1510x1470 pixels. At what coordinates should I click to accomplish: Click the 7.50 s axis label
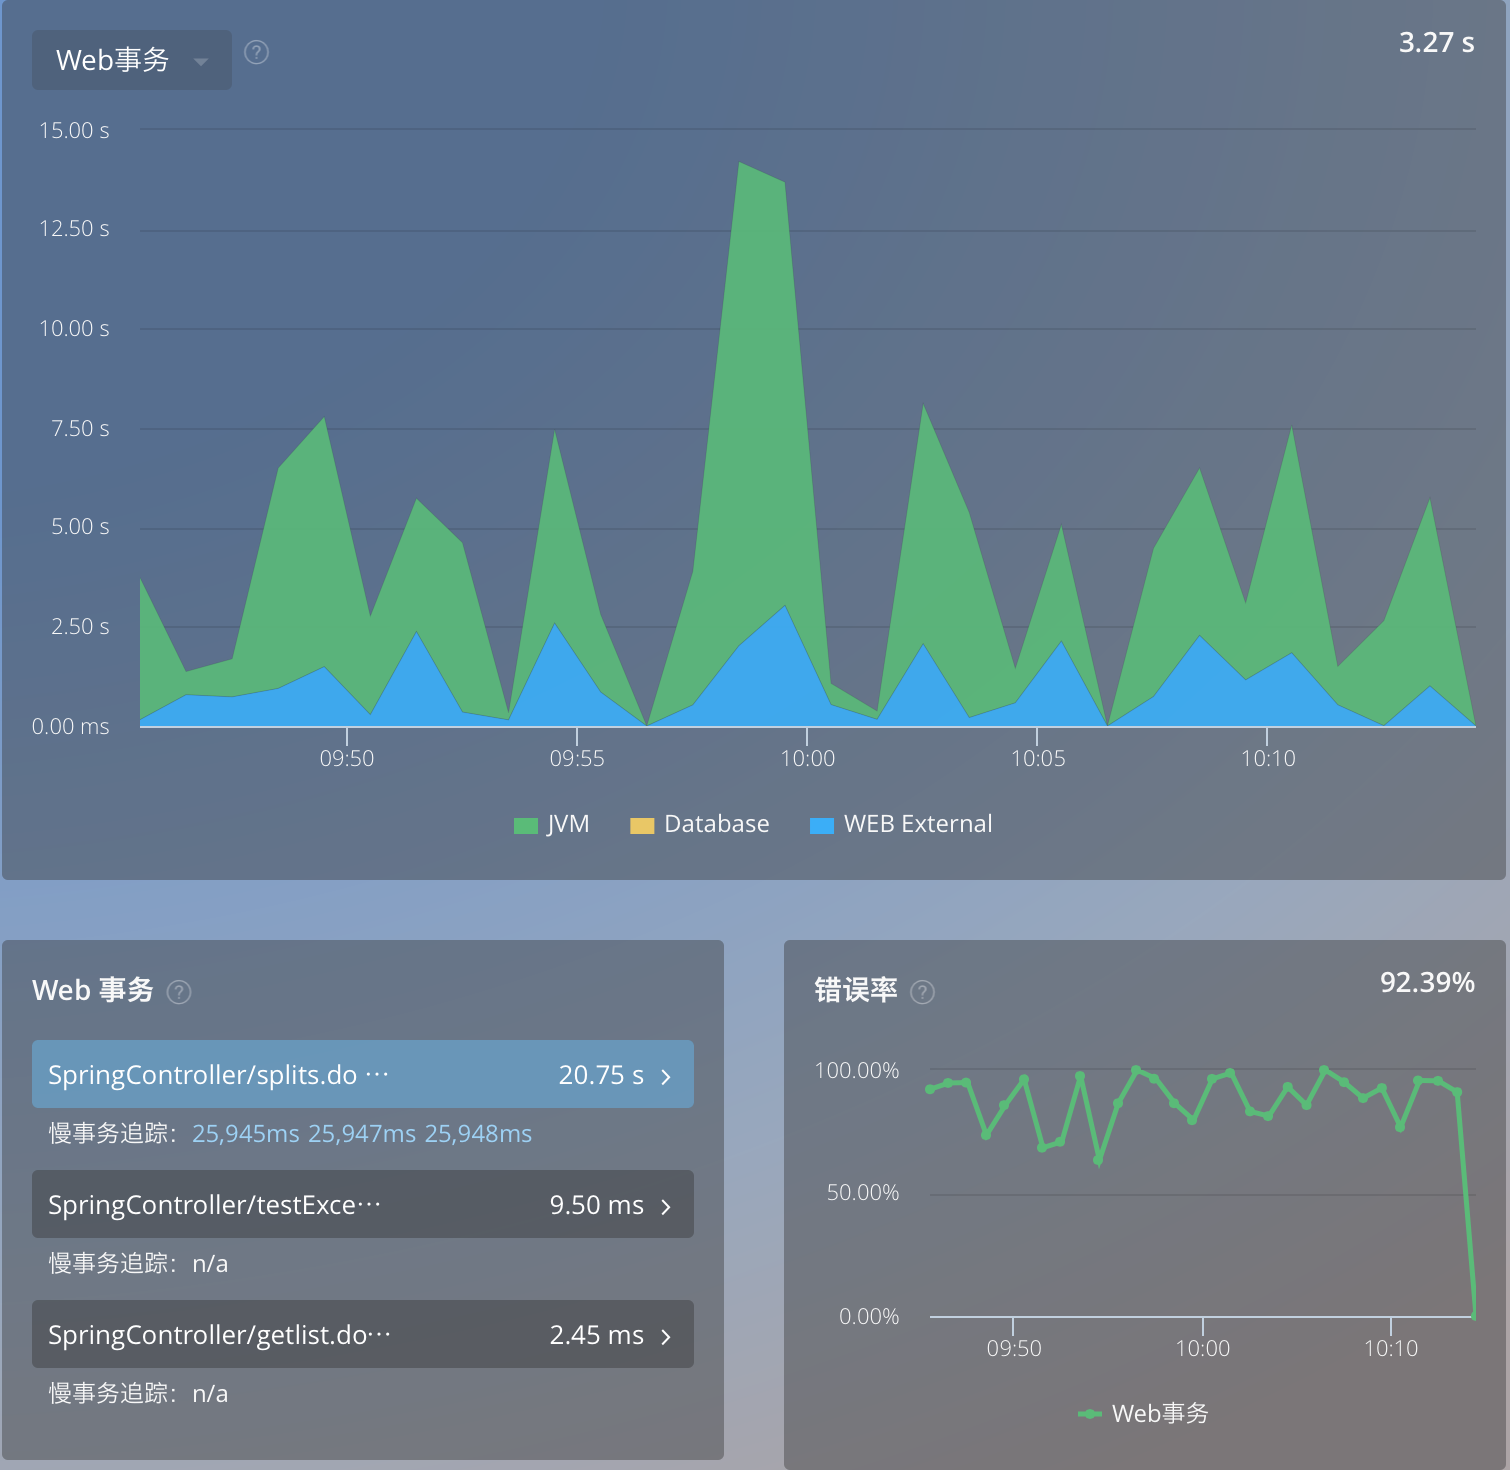80,428
